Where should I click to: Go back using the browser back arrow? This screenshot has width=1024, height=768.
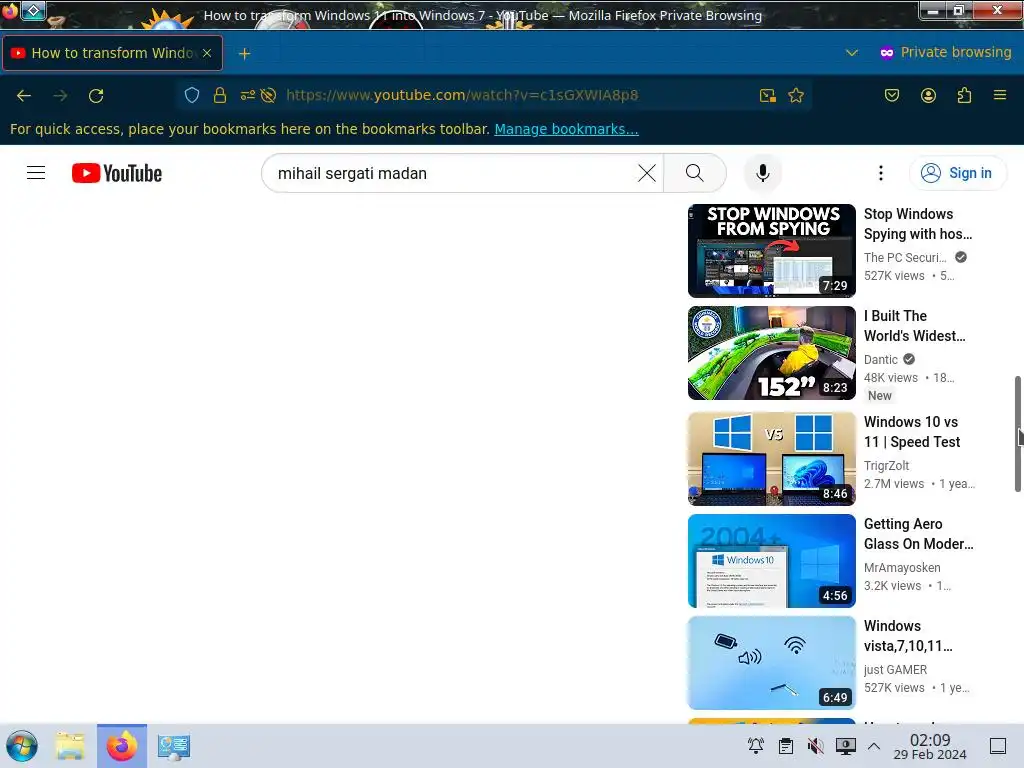coord(24,96)
